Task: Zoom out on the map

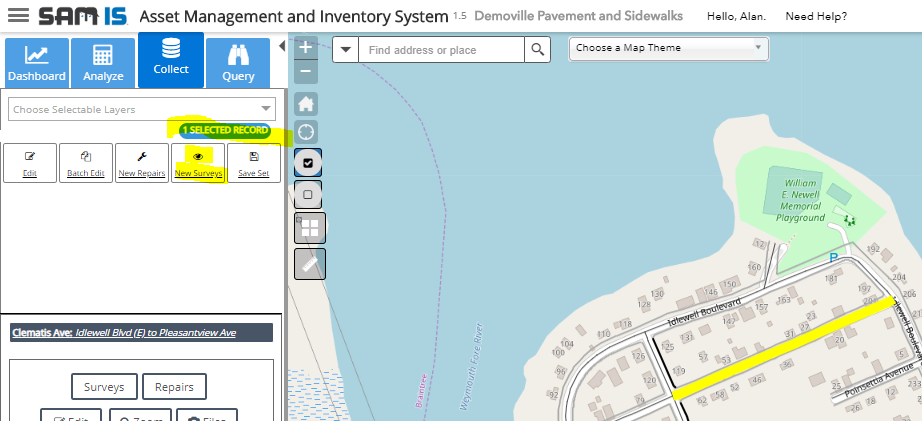Action: coord(307,72)
